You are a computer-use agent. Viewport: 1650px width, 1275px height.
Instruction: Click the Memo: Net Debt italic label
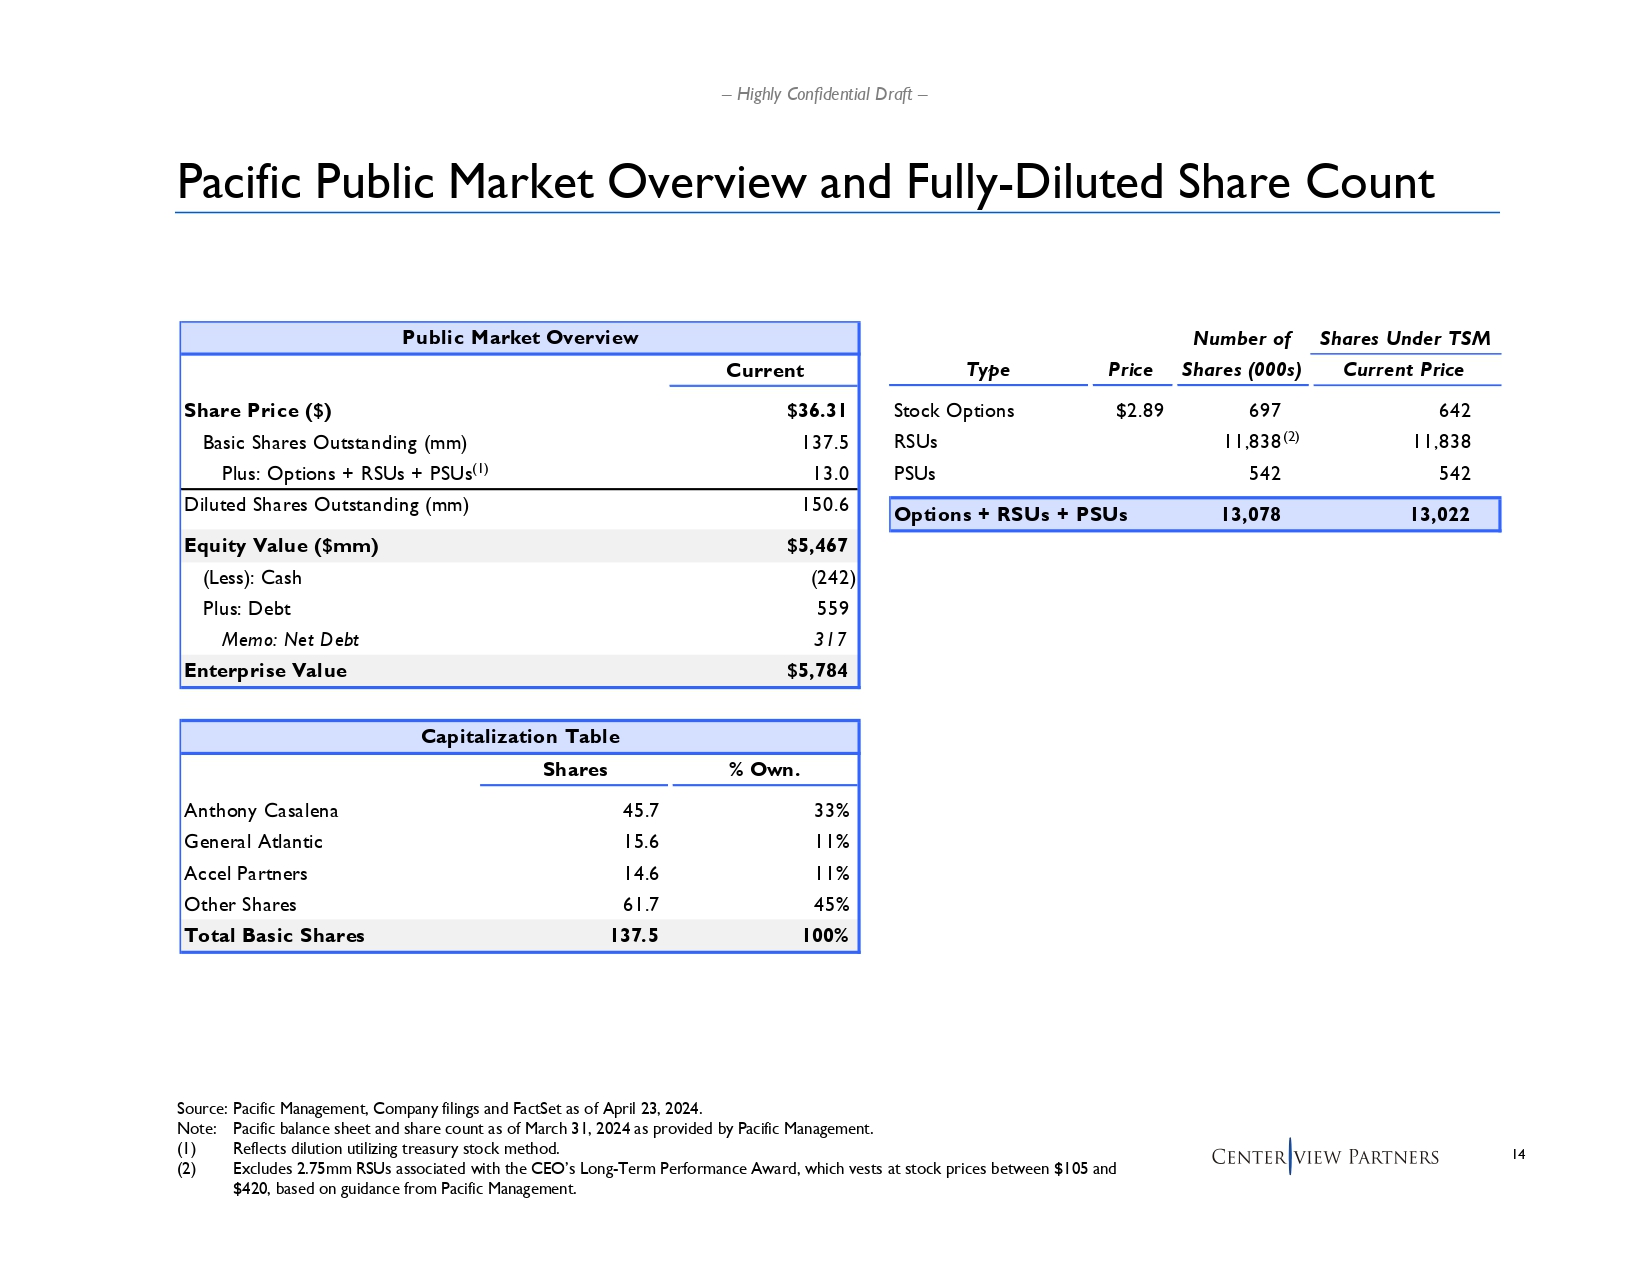pyautogui.click(x=290, y=640)
